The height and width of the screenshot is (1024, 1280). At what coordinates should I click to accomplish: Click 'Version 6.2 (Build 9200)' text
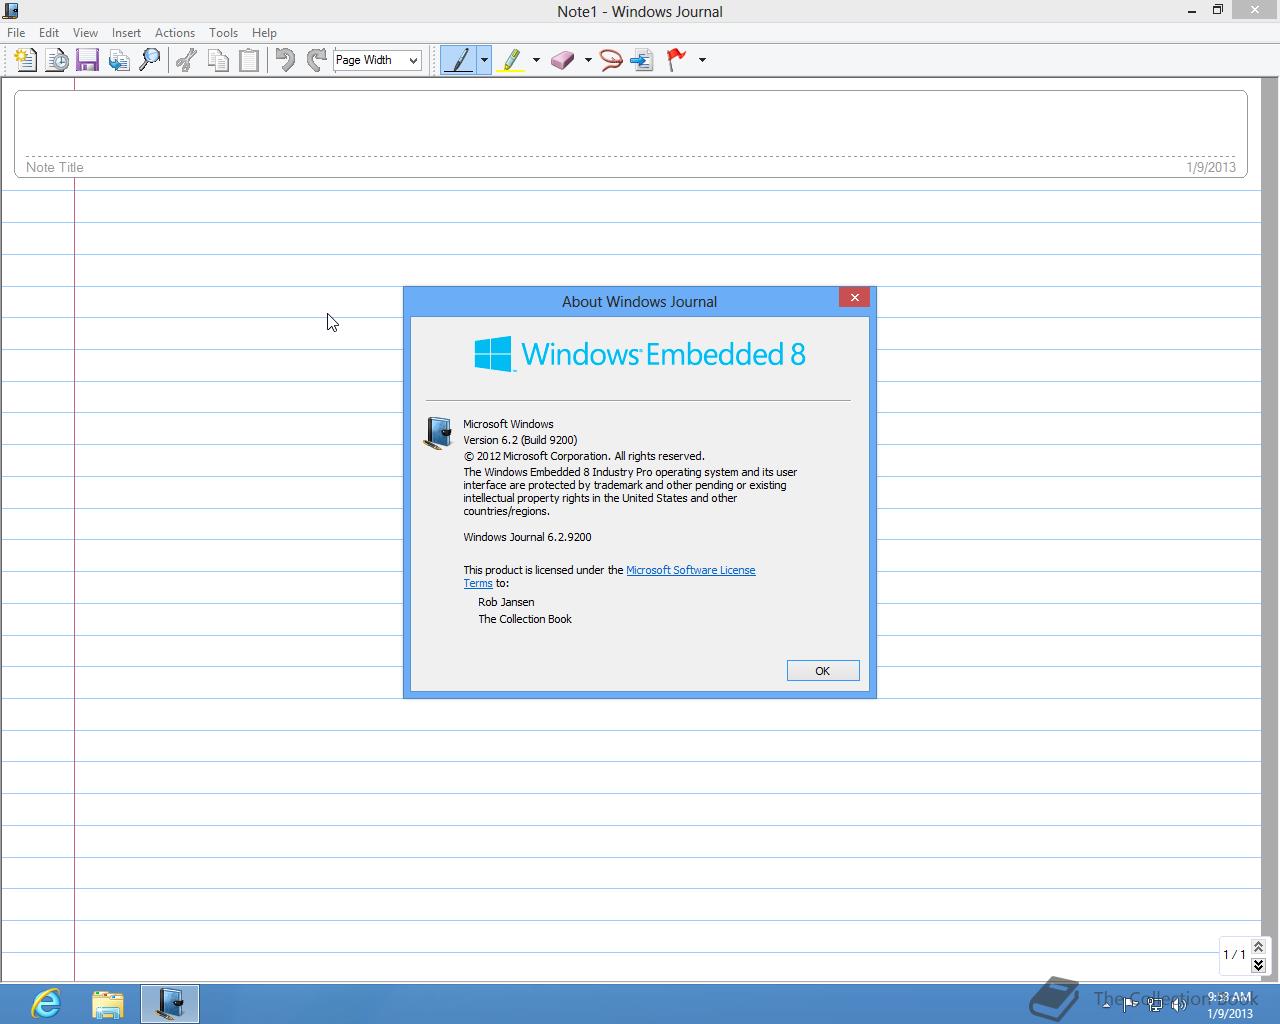520,440
